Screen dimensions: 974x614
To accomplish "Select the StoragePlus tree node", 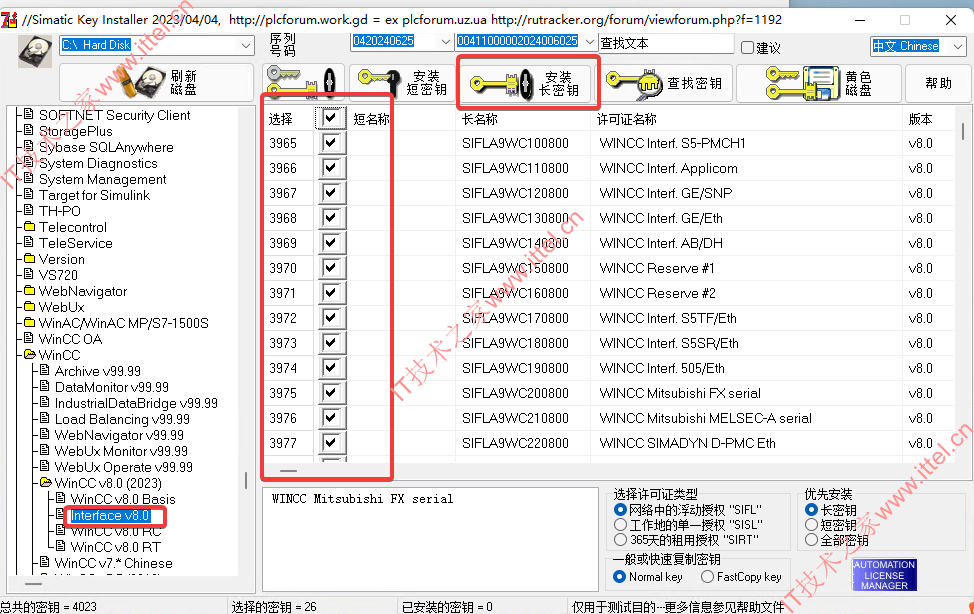I will [75, 131].
